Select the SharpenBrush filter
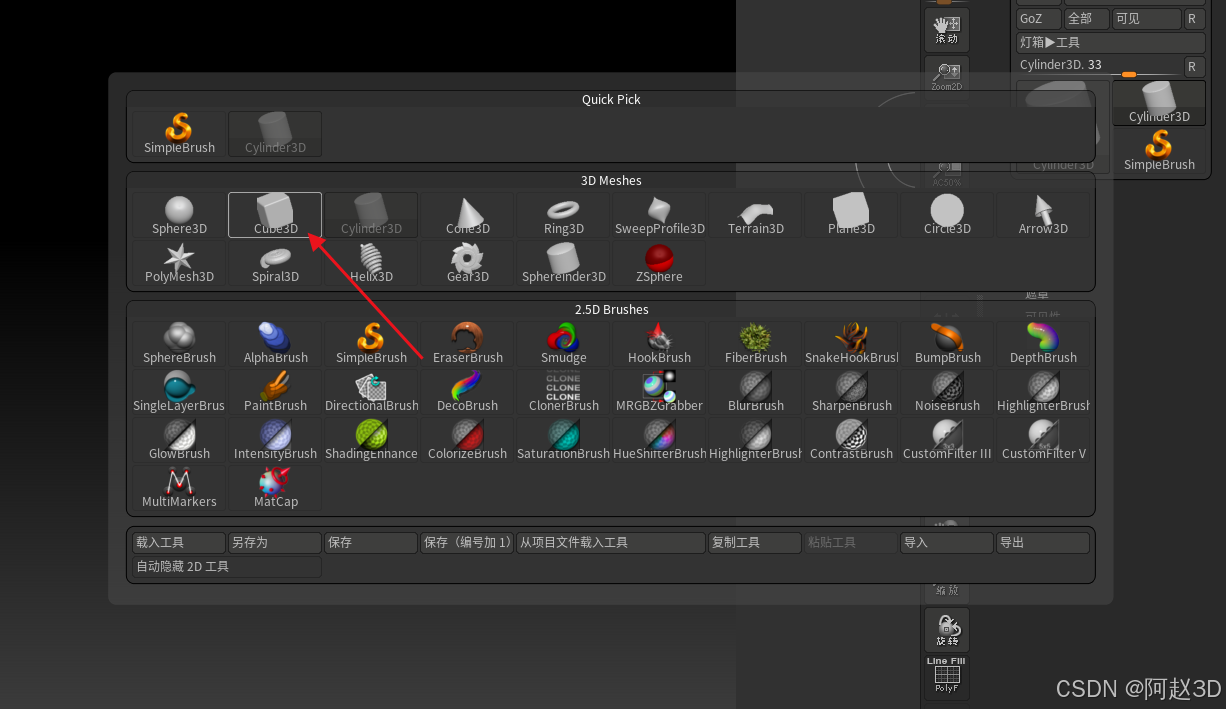This screenshot has width=1226, height=709. (851, 392)
